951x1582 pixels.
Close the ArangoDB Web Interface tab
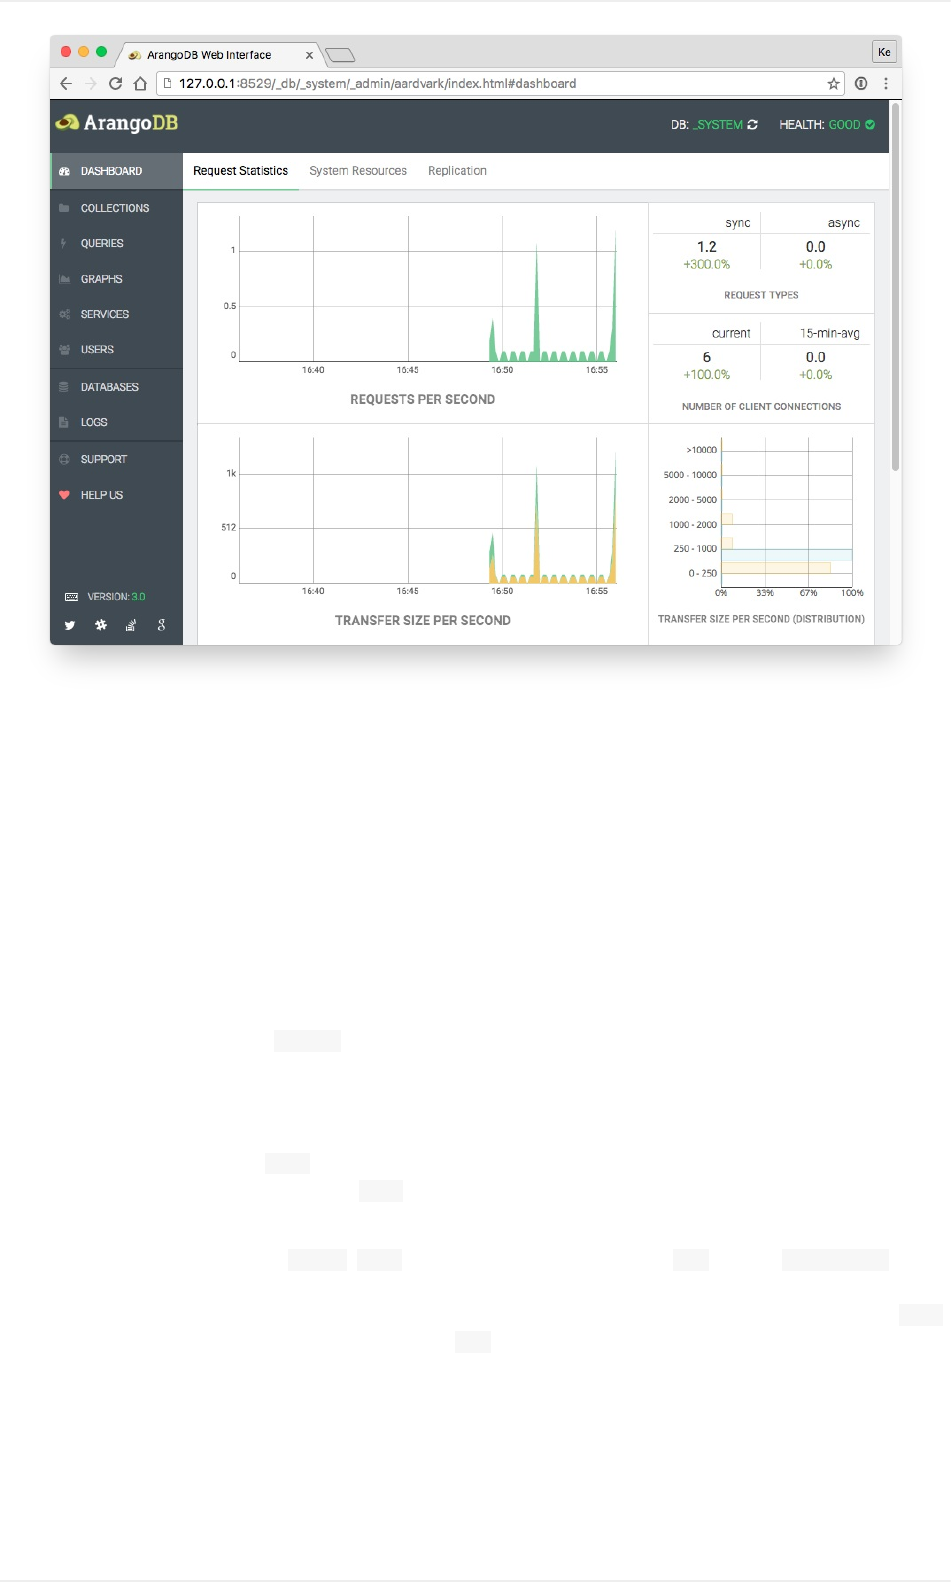coord(309,56)
